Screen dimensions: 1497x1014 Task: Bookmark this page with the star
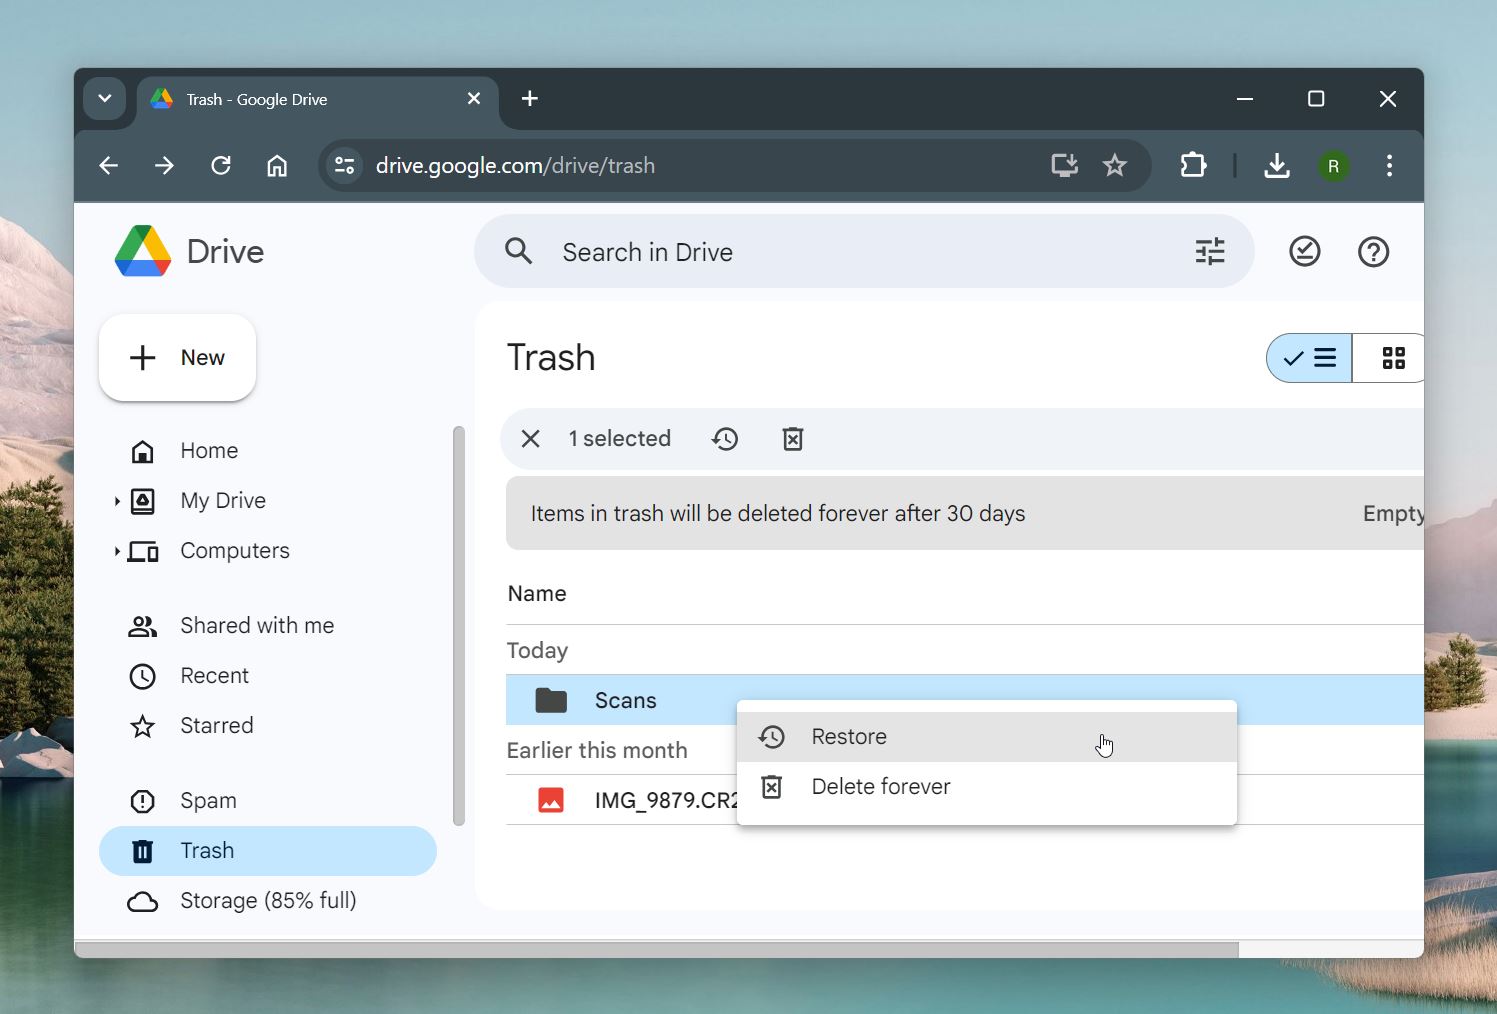(x=1115, y=165)
